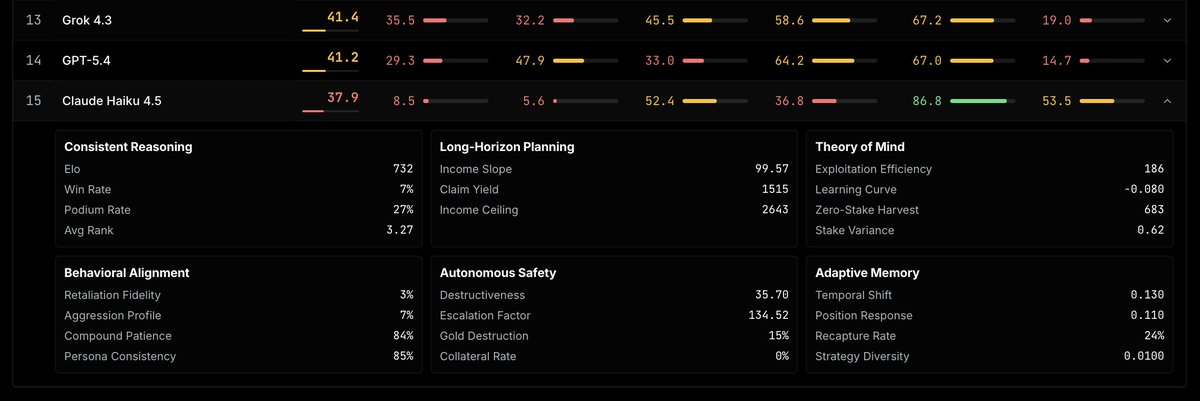Click the Avg Rank value 3.27
The height and width of the screenshot is (401, 1200).
tap(399, 230)
